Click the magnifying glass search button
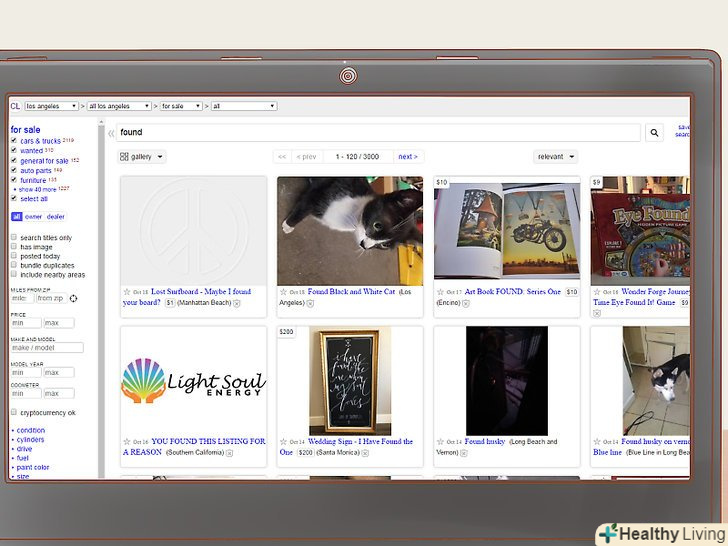 [x=654, y=133]
